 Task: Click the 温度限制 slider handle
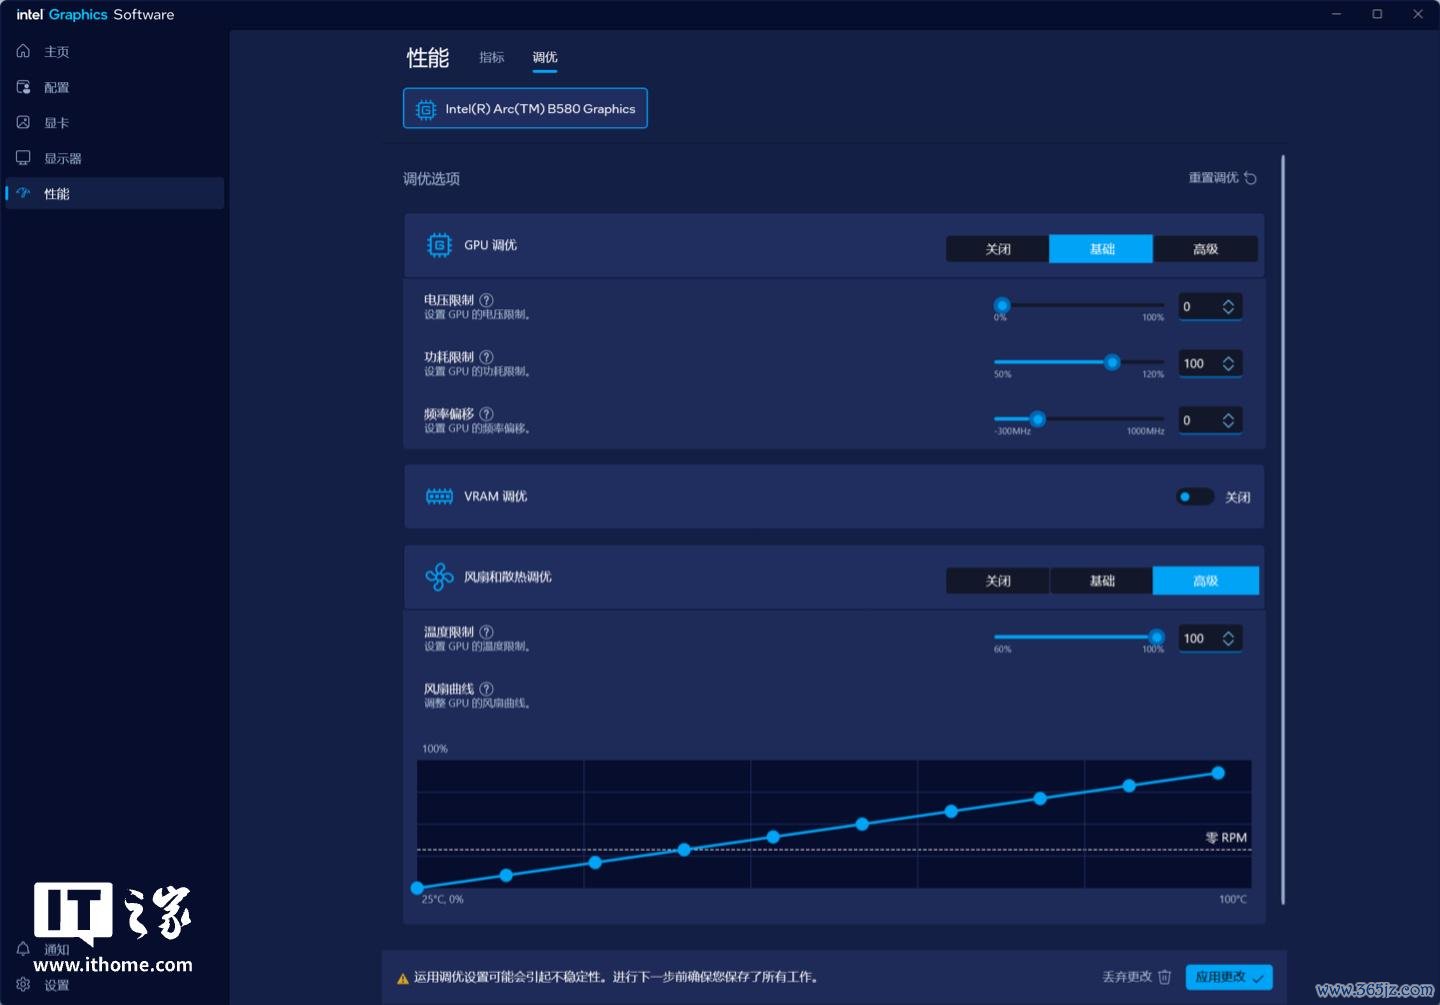(1157, 637)
